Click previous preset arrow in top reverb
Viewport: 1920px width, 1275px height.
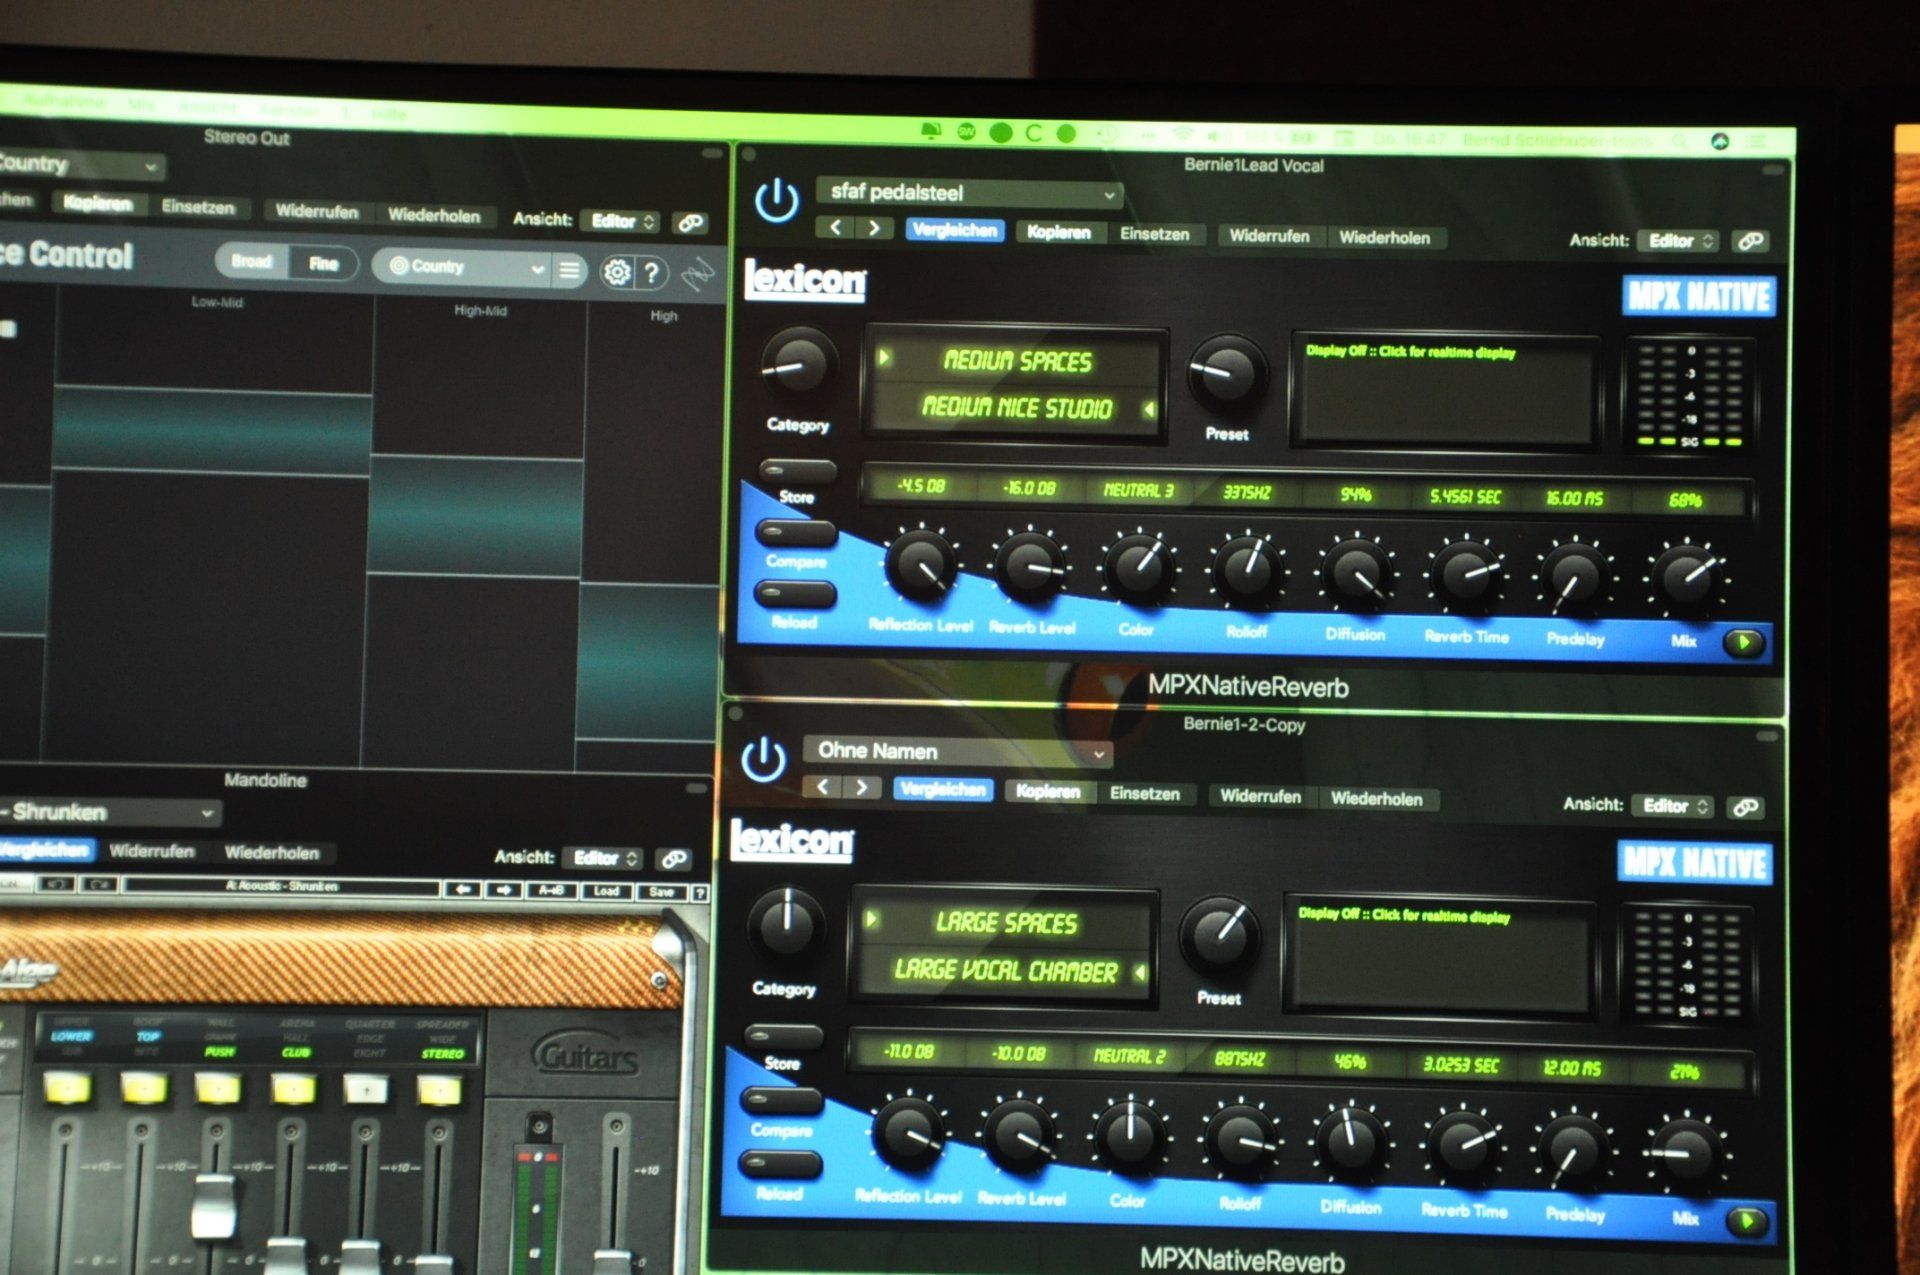[835, 228]
